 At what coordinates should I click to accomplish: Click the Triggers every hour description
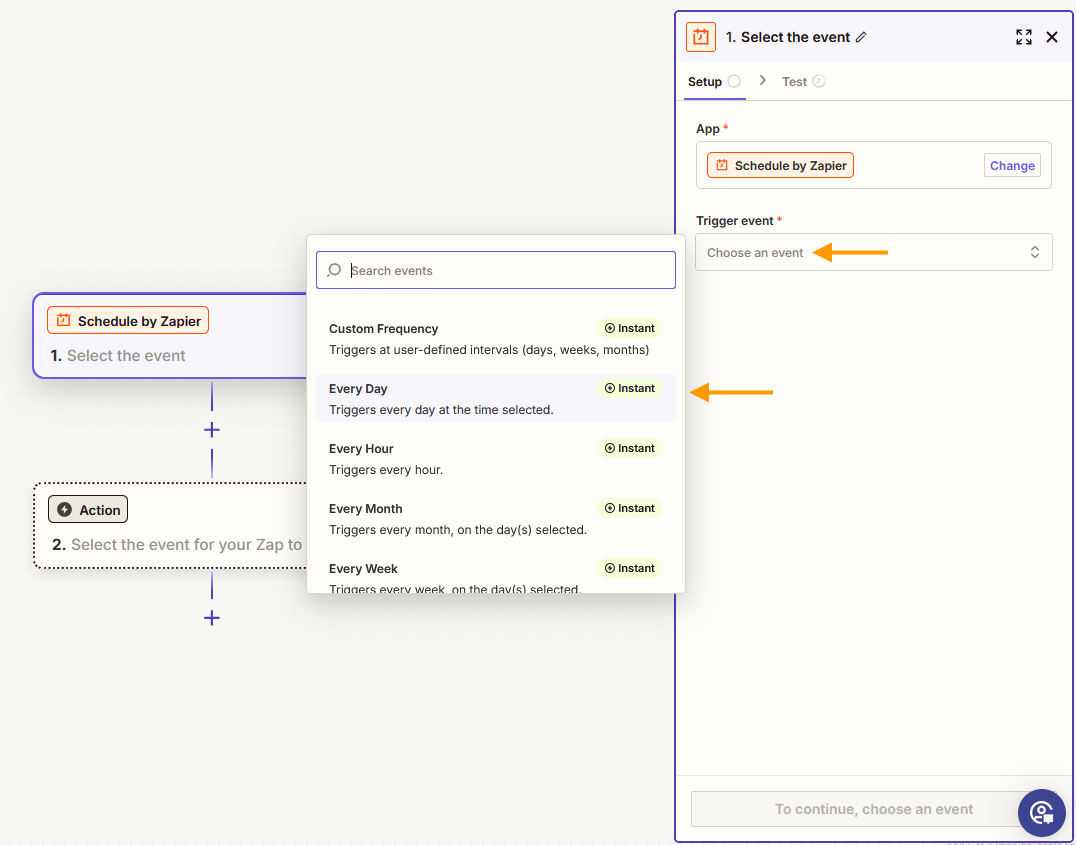point(386,470)
